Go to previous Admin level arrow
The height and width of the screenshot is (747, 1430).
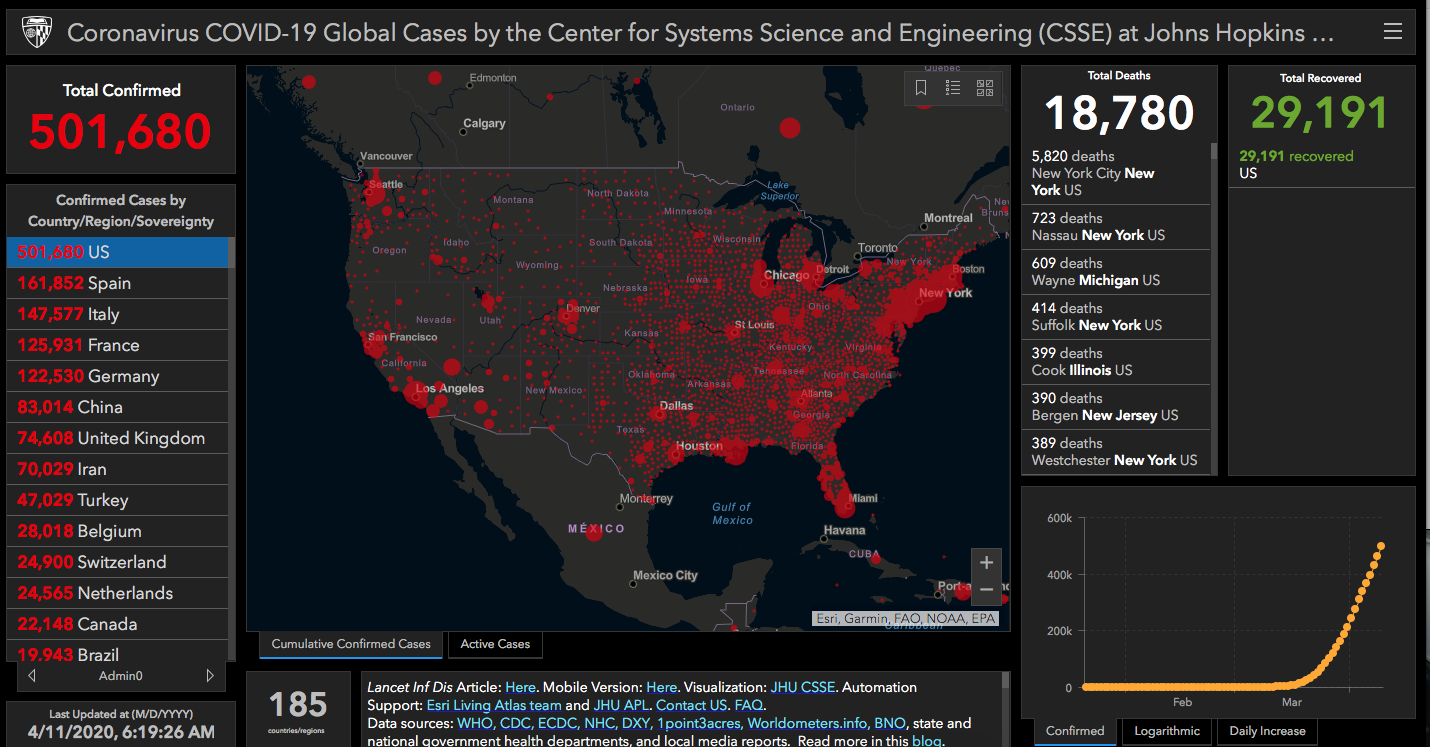32,676
